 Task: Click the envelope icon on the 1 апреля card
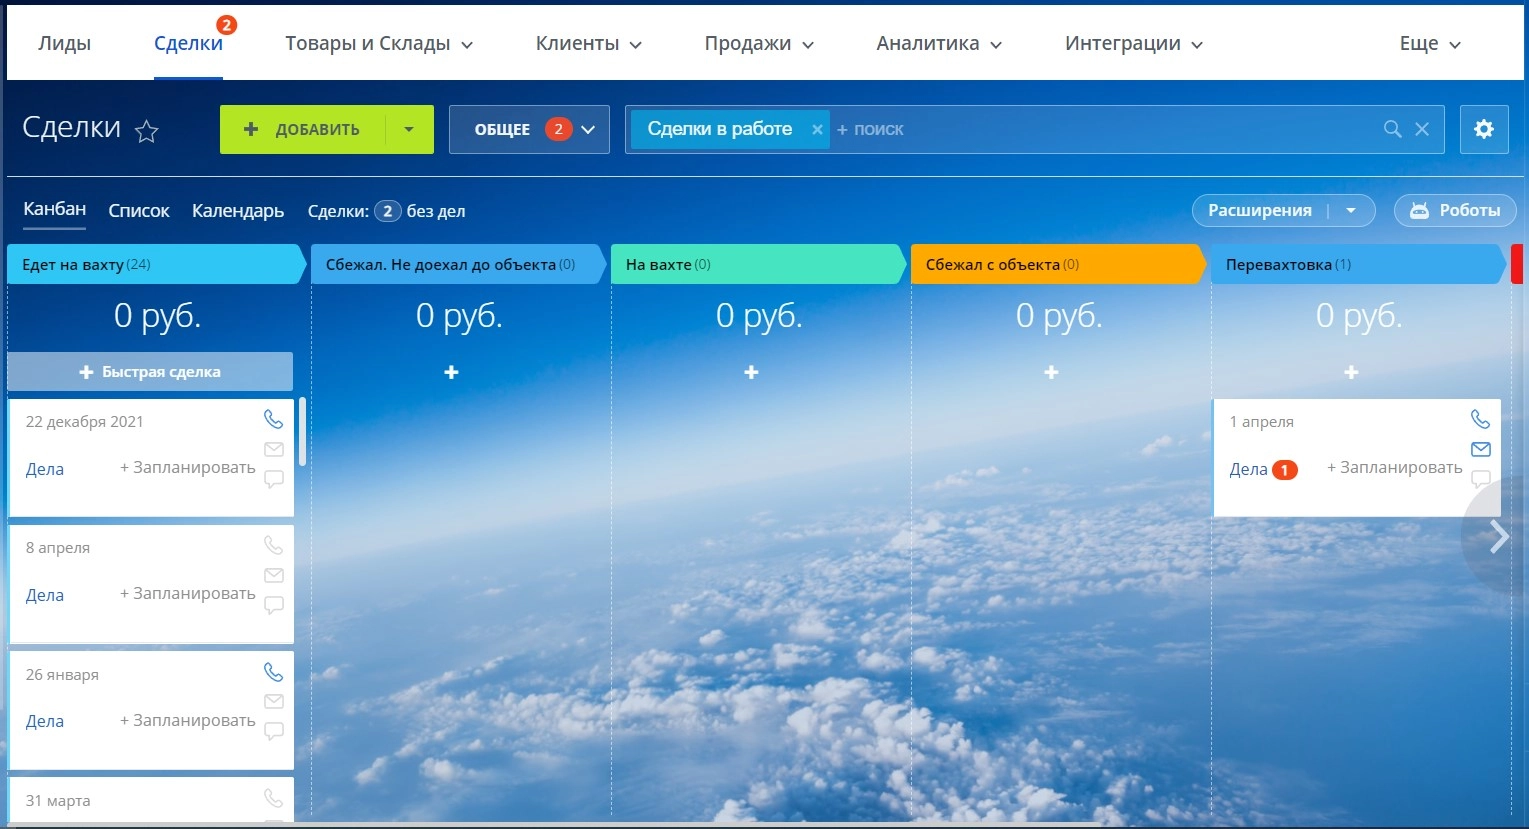pyautogui.click(x=1480, y=449)
